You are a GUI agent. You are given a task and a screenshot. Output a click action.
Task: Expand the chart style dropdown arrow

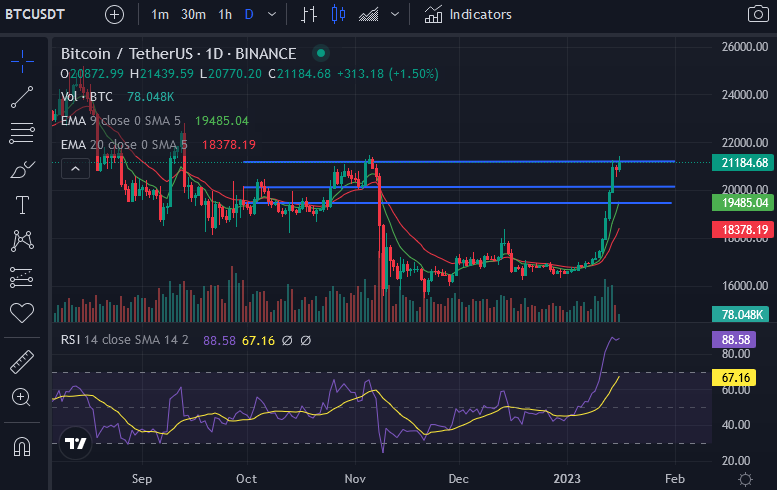point(395,14)
